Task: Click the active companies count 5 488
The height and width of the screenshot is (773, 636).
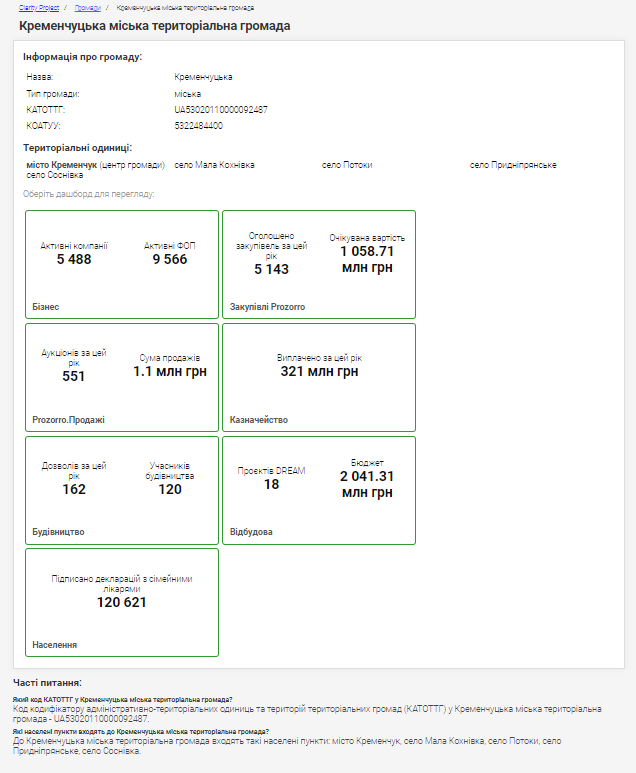Action: [x=74, y=260]
